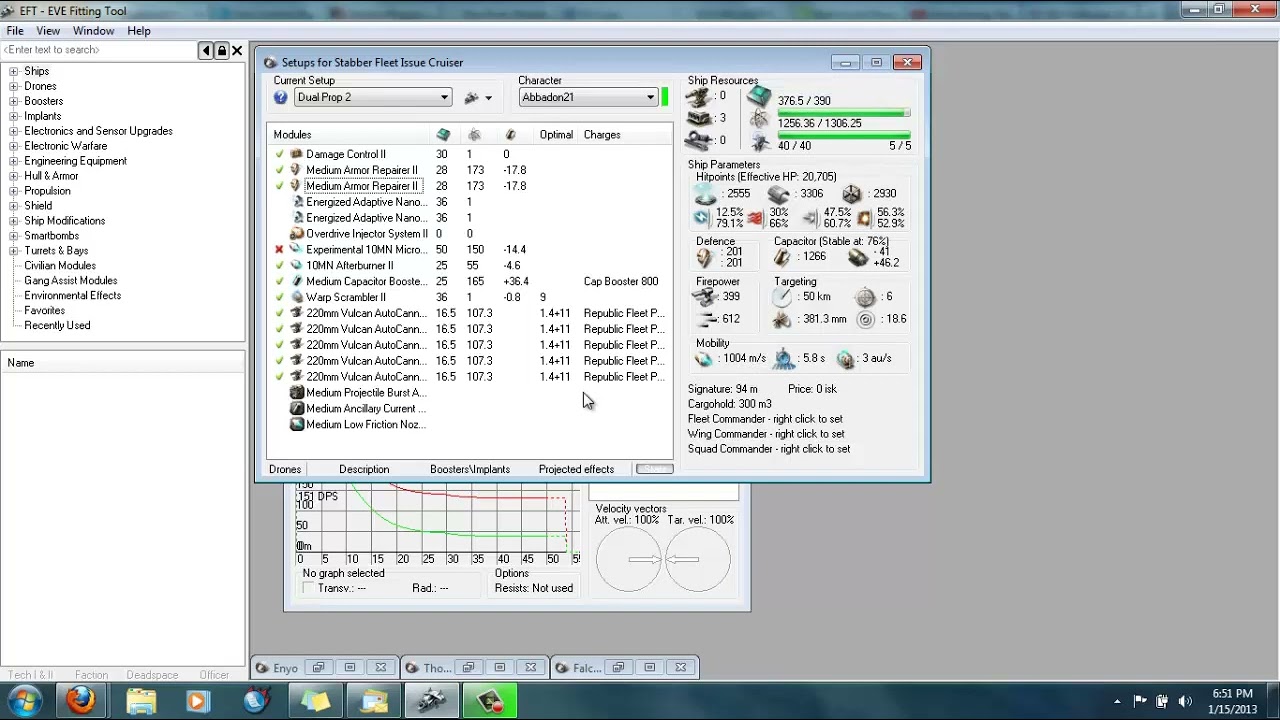Click the green indicator beside Character dropdown
Viewport: 1280px width, 720px height.
(665, 97)
